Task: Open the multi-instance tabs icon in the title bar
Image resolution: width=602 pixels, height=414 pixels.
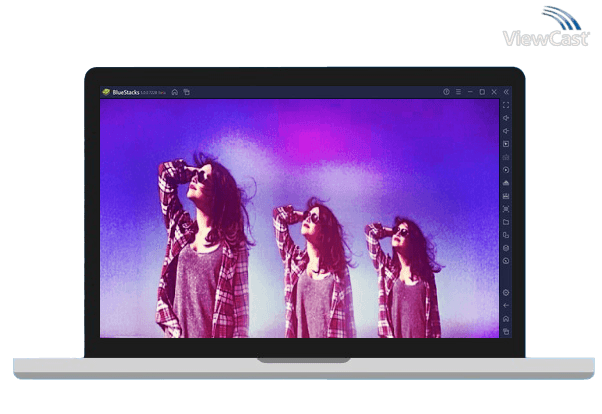Action: point(187,92)
